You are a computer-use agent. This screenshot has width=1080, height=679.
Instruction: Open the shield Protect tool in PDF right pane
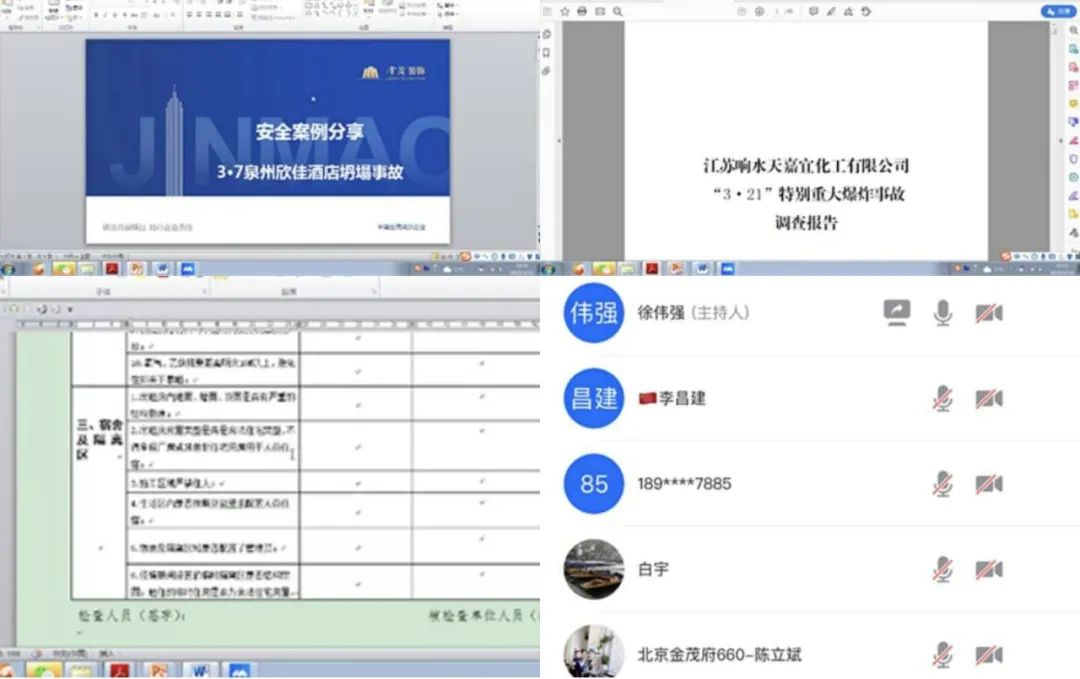tap(1074, 159)
